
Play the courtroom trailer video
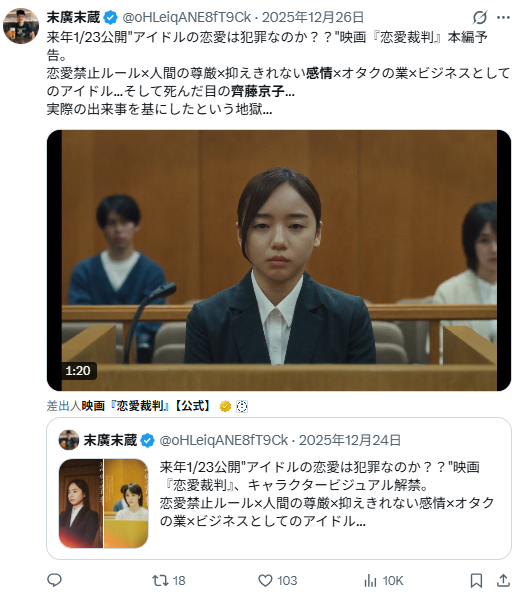(279, 260)
